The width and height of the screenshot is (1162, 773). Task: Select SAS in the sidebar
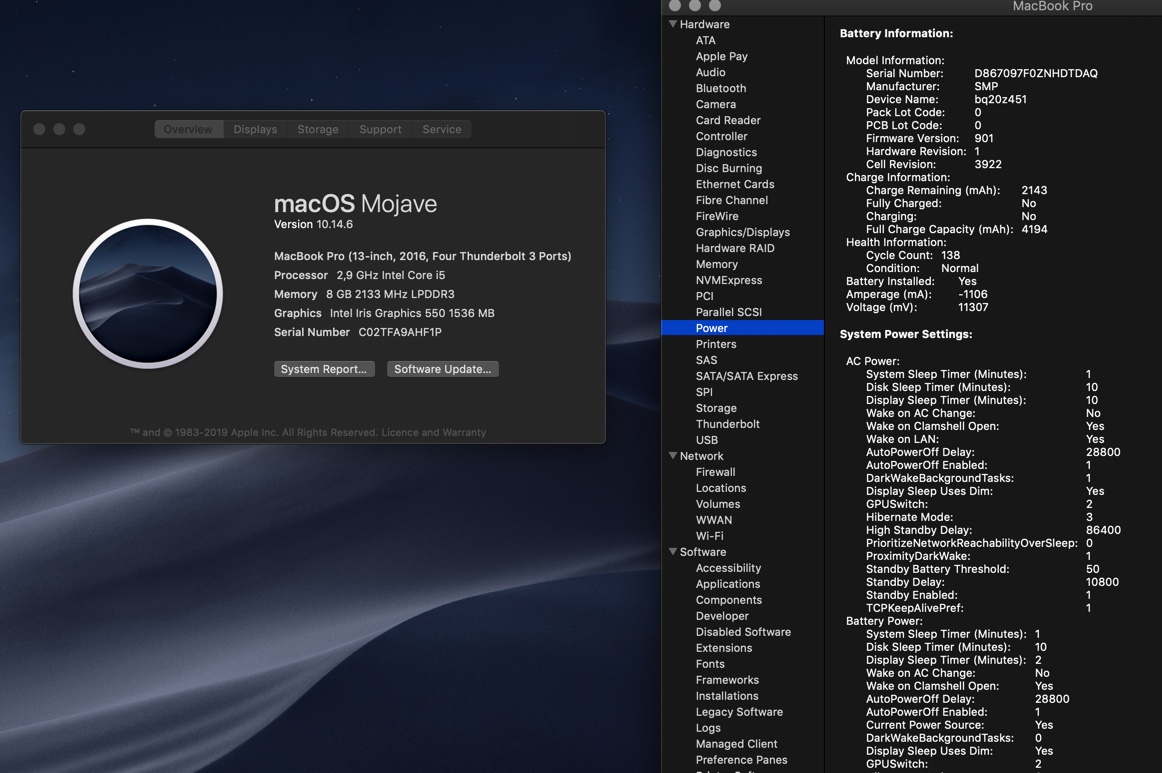point(706,360)
